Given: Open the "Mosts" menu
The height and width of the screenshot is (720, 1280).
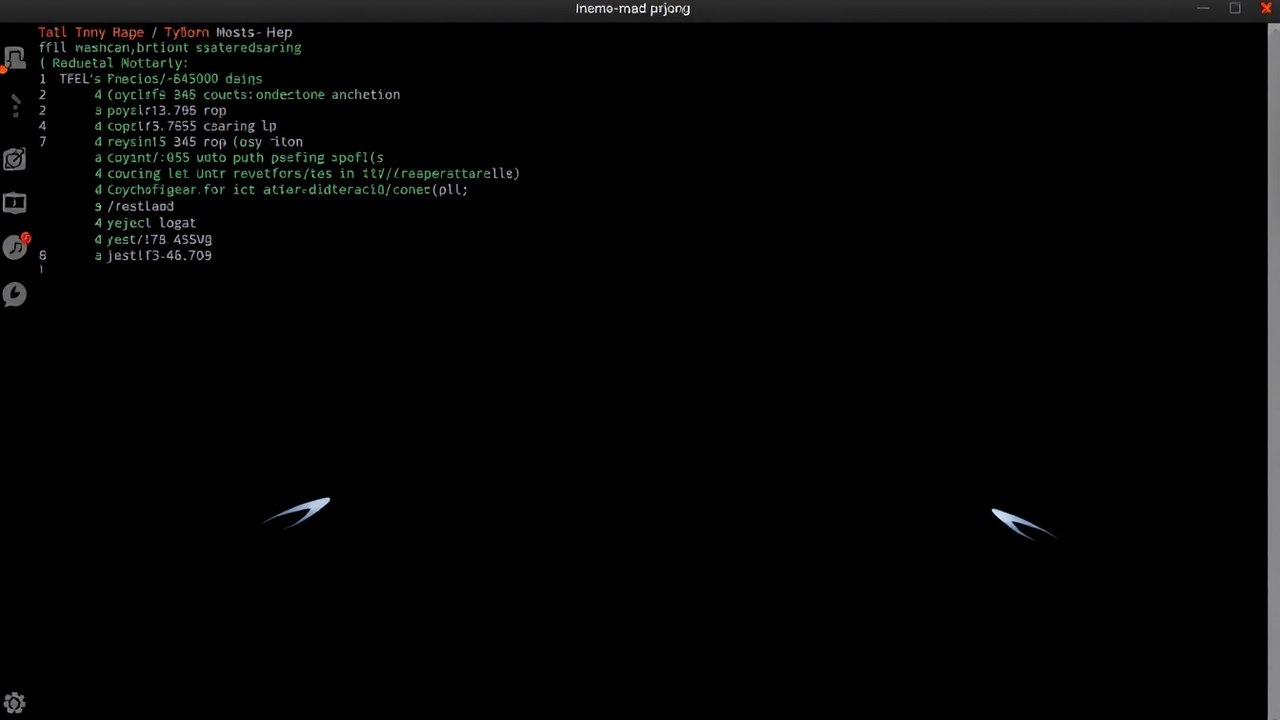Looking at the screenshot, I should point(237,32).
